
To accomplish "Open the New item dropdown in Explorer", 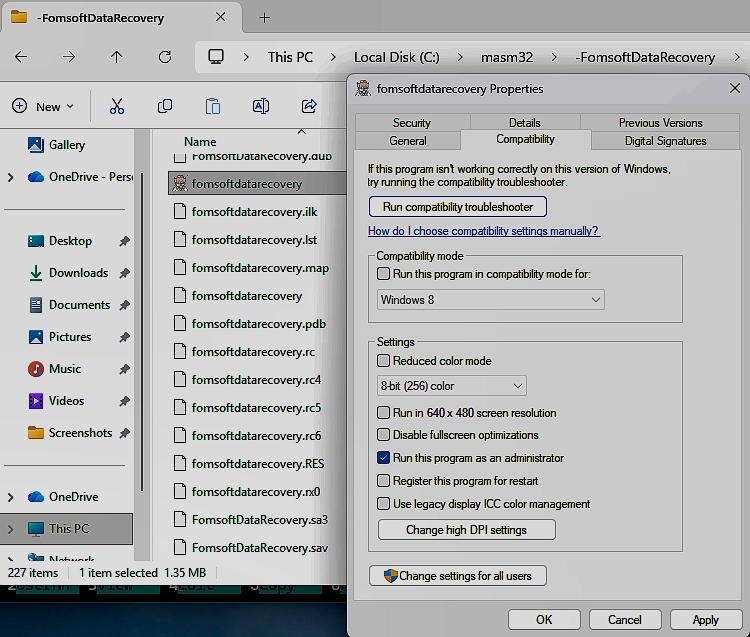I will 43,106.
